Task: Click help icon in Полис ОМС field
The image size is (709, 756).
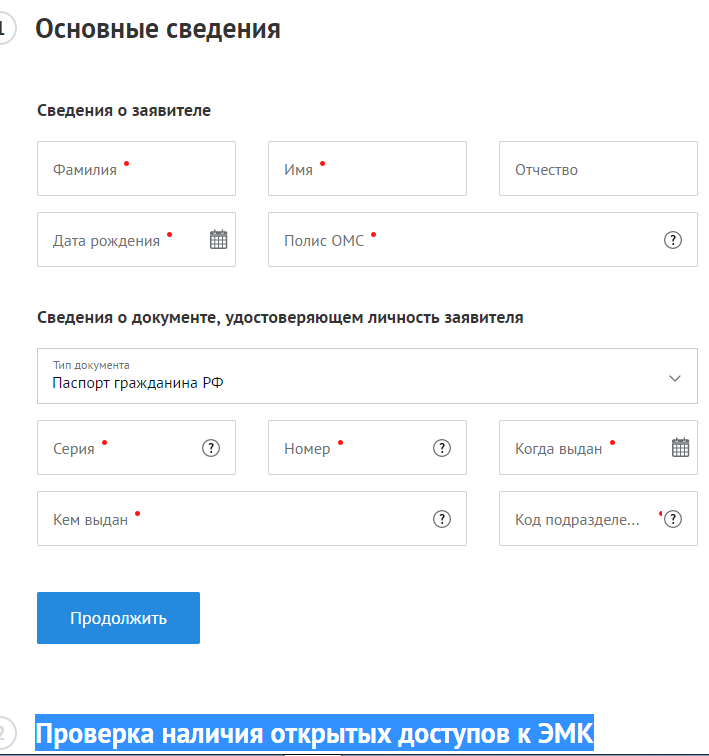Action: point(673,240)
